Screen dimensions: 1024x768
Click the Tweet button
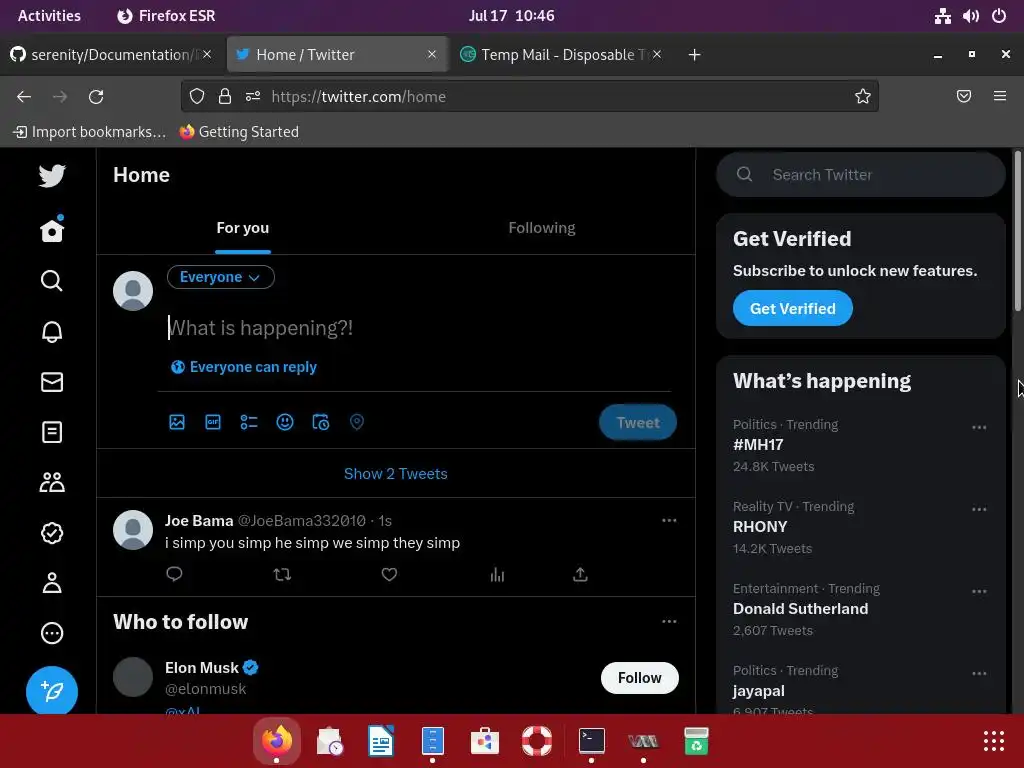637,423
